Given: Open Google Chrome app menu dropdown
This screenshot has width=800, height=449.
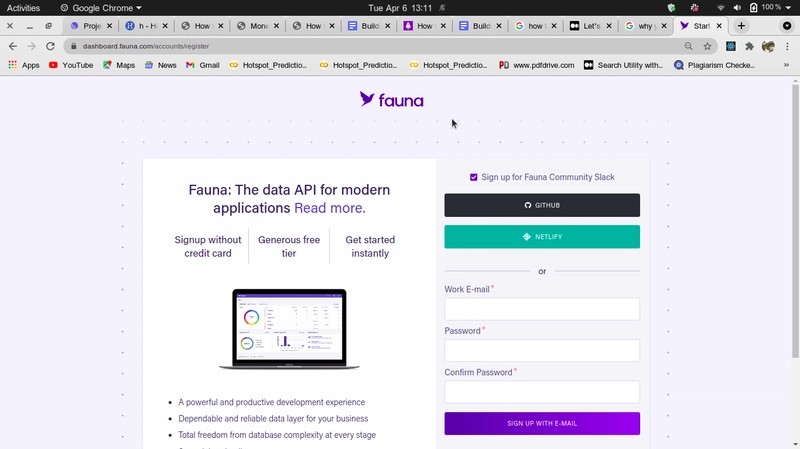Looking at the screenshot, I should click(101, 8).
